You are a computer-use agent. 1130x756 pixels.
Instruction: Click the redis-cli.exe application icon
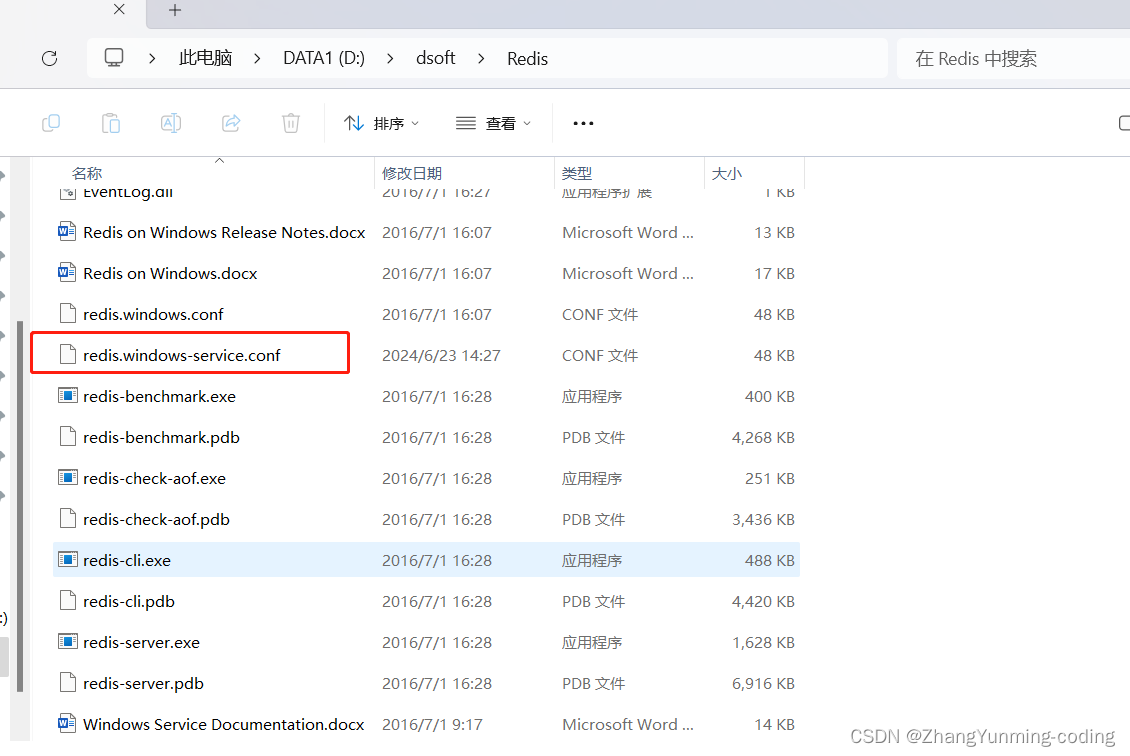pyautogui.click(x=68, y=560)
